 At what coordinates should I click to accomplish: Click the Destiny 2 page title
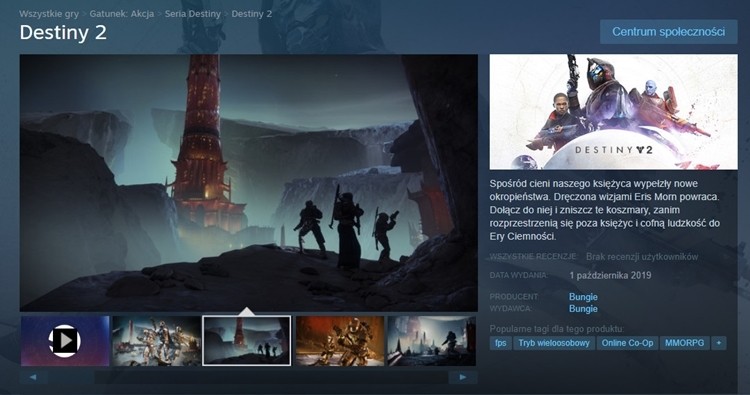coord(63,33)
